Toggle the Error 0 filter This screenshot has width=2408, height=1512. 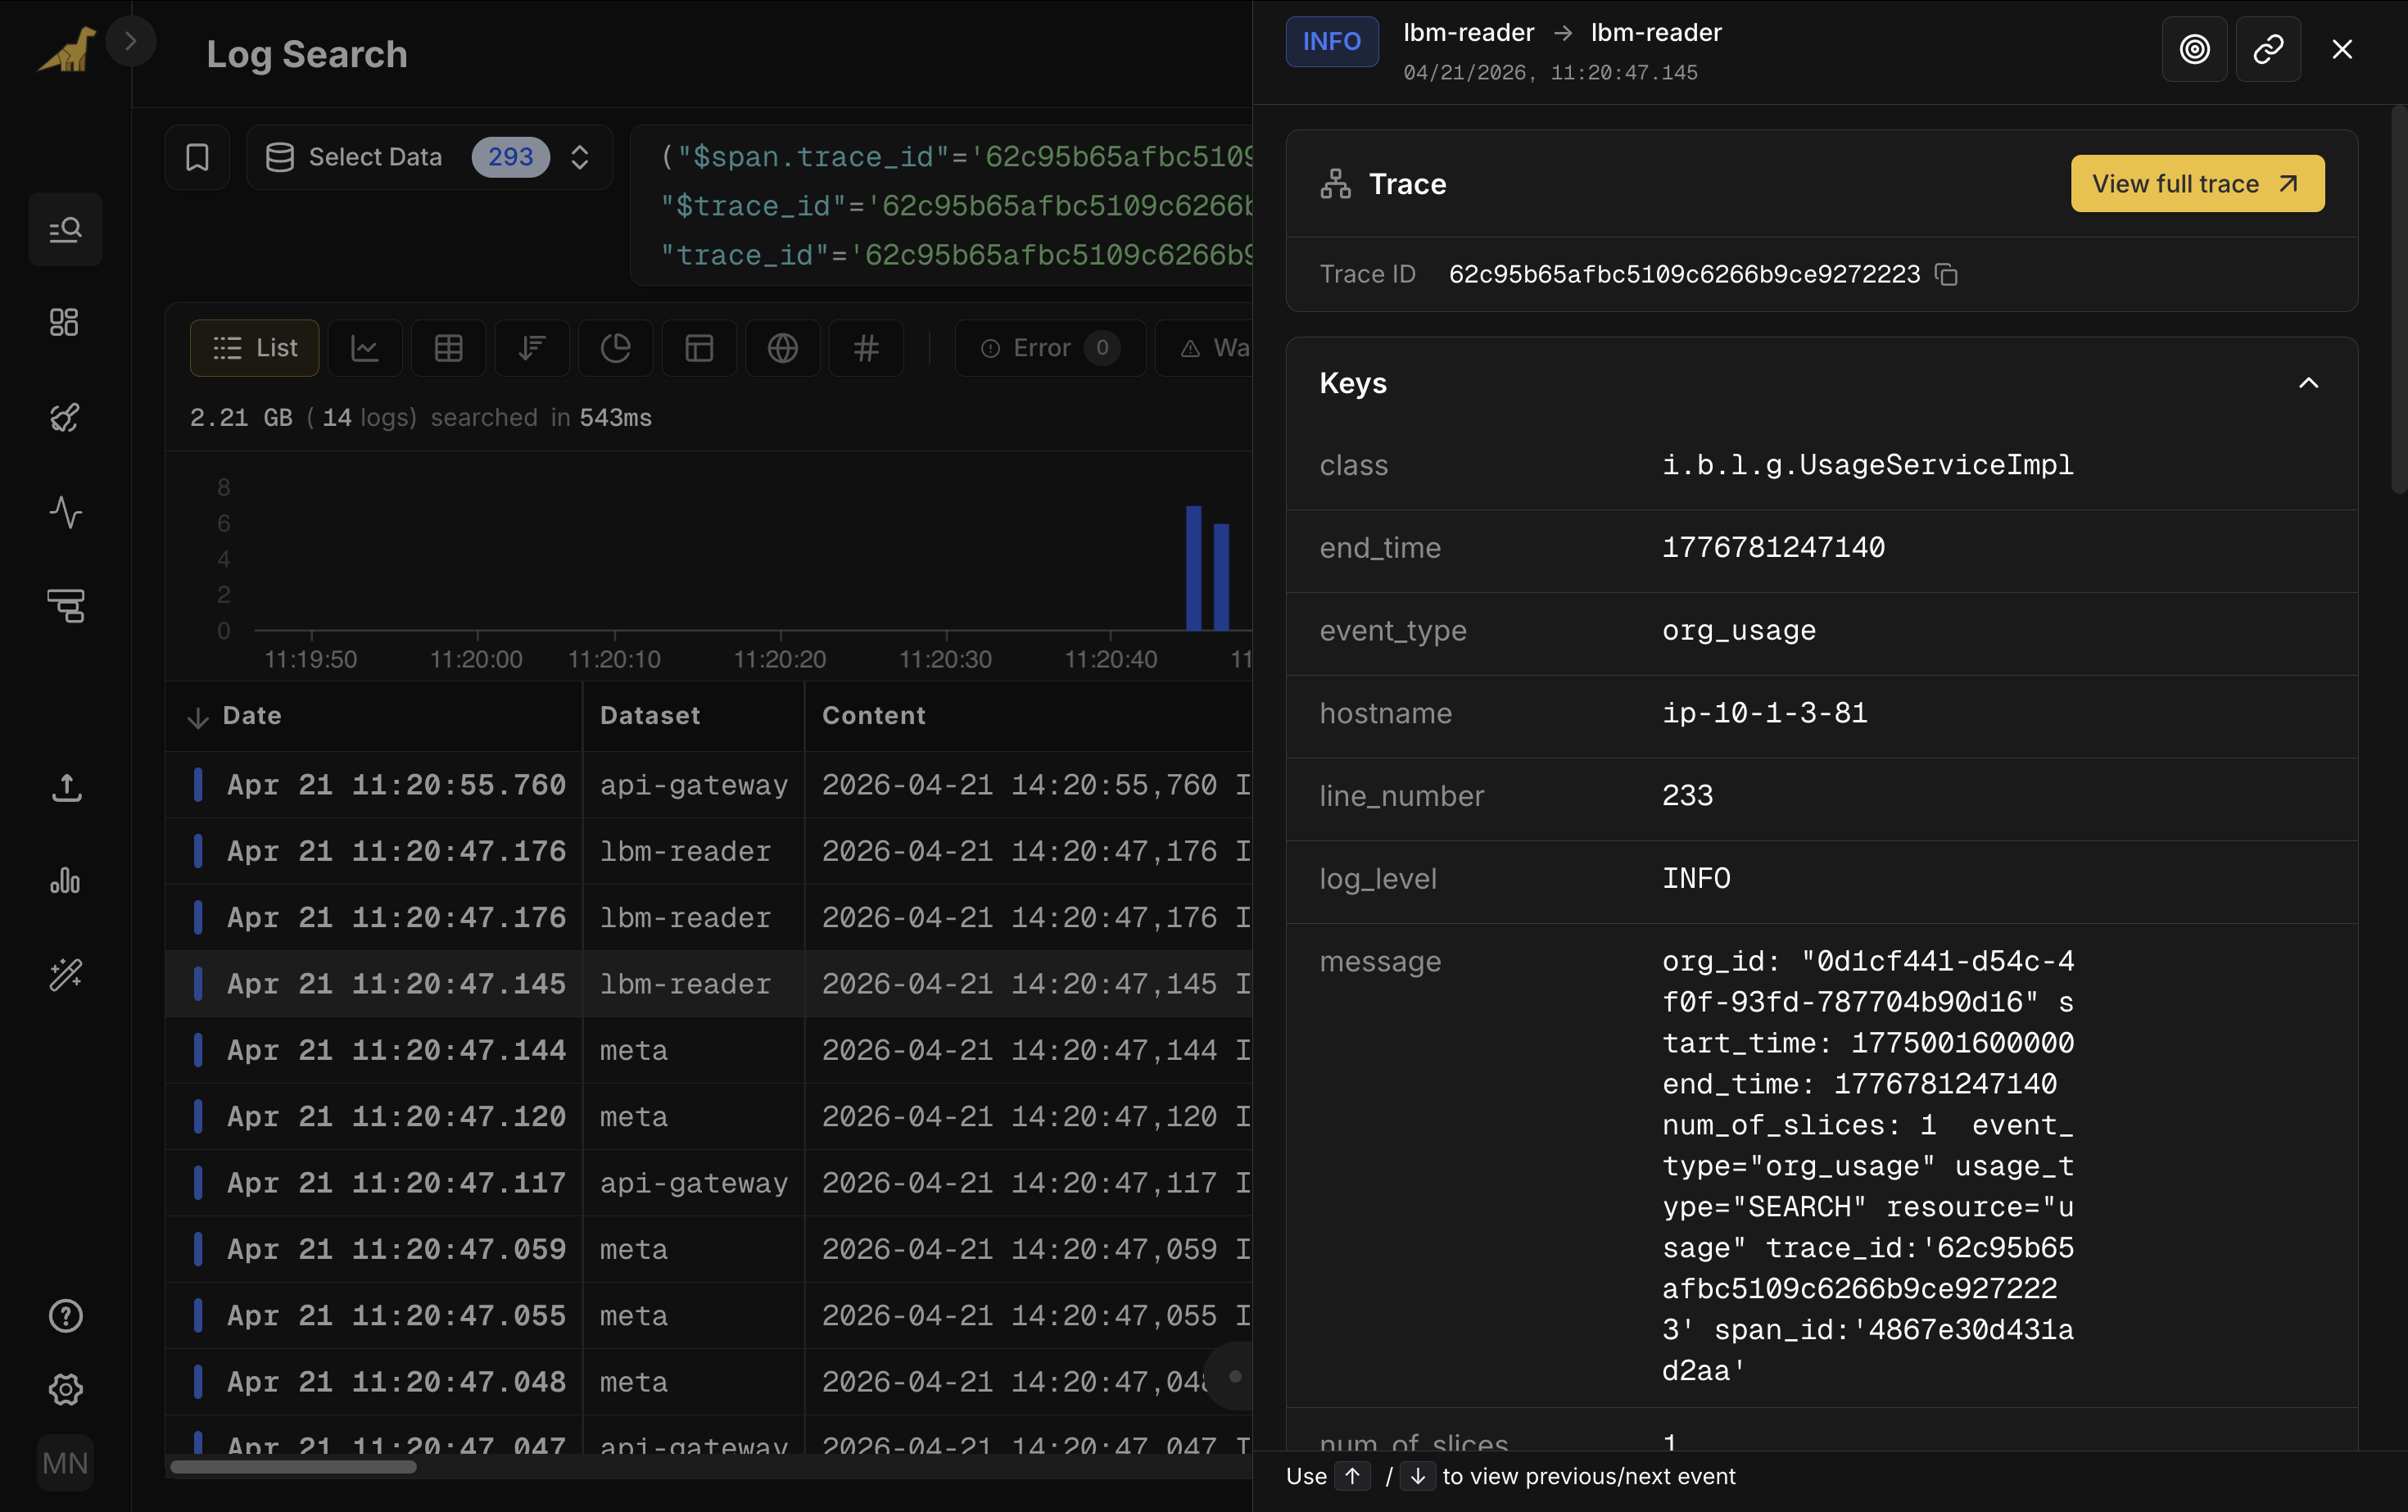[x=1050, y=348]
